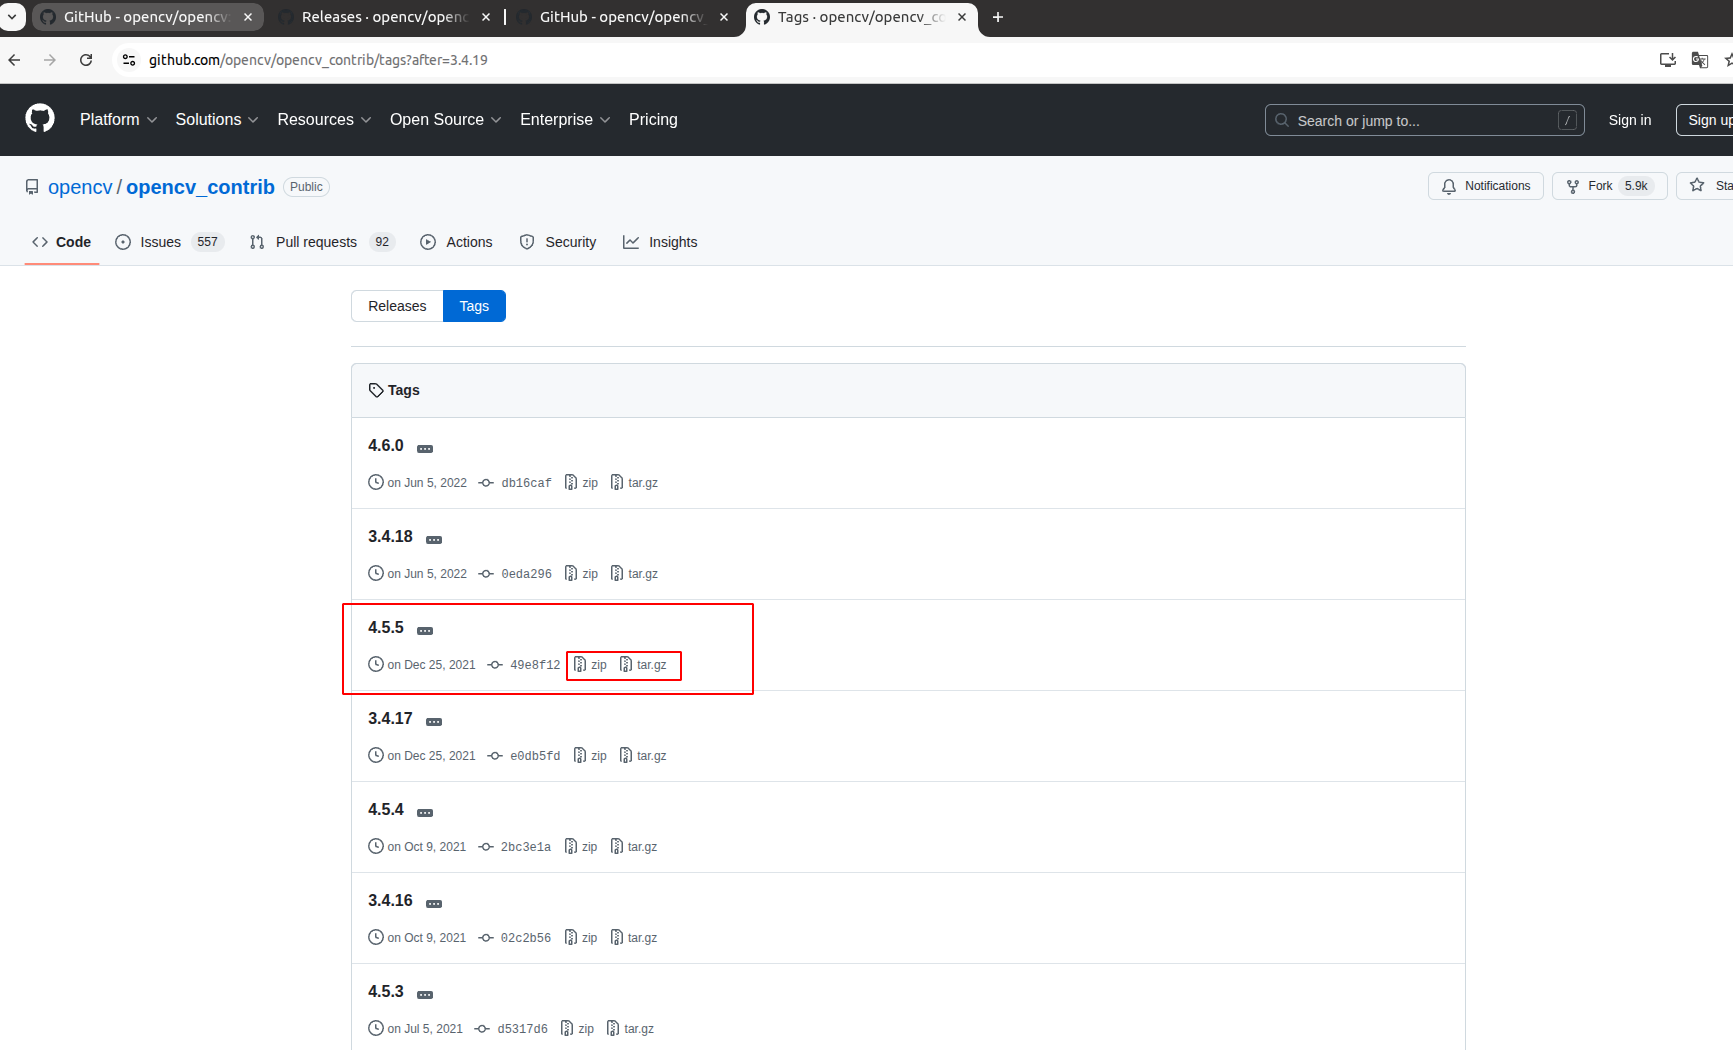The width and height of the screenshot is (1733, 1050).
Task: Expand the Resources menu
Action: pyautogui.click(x=324, y=120)
